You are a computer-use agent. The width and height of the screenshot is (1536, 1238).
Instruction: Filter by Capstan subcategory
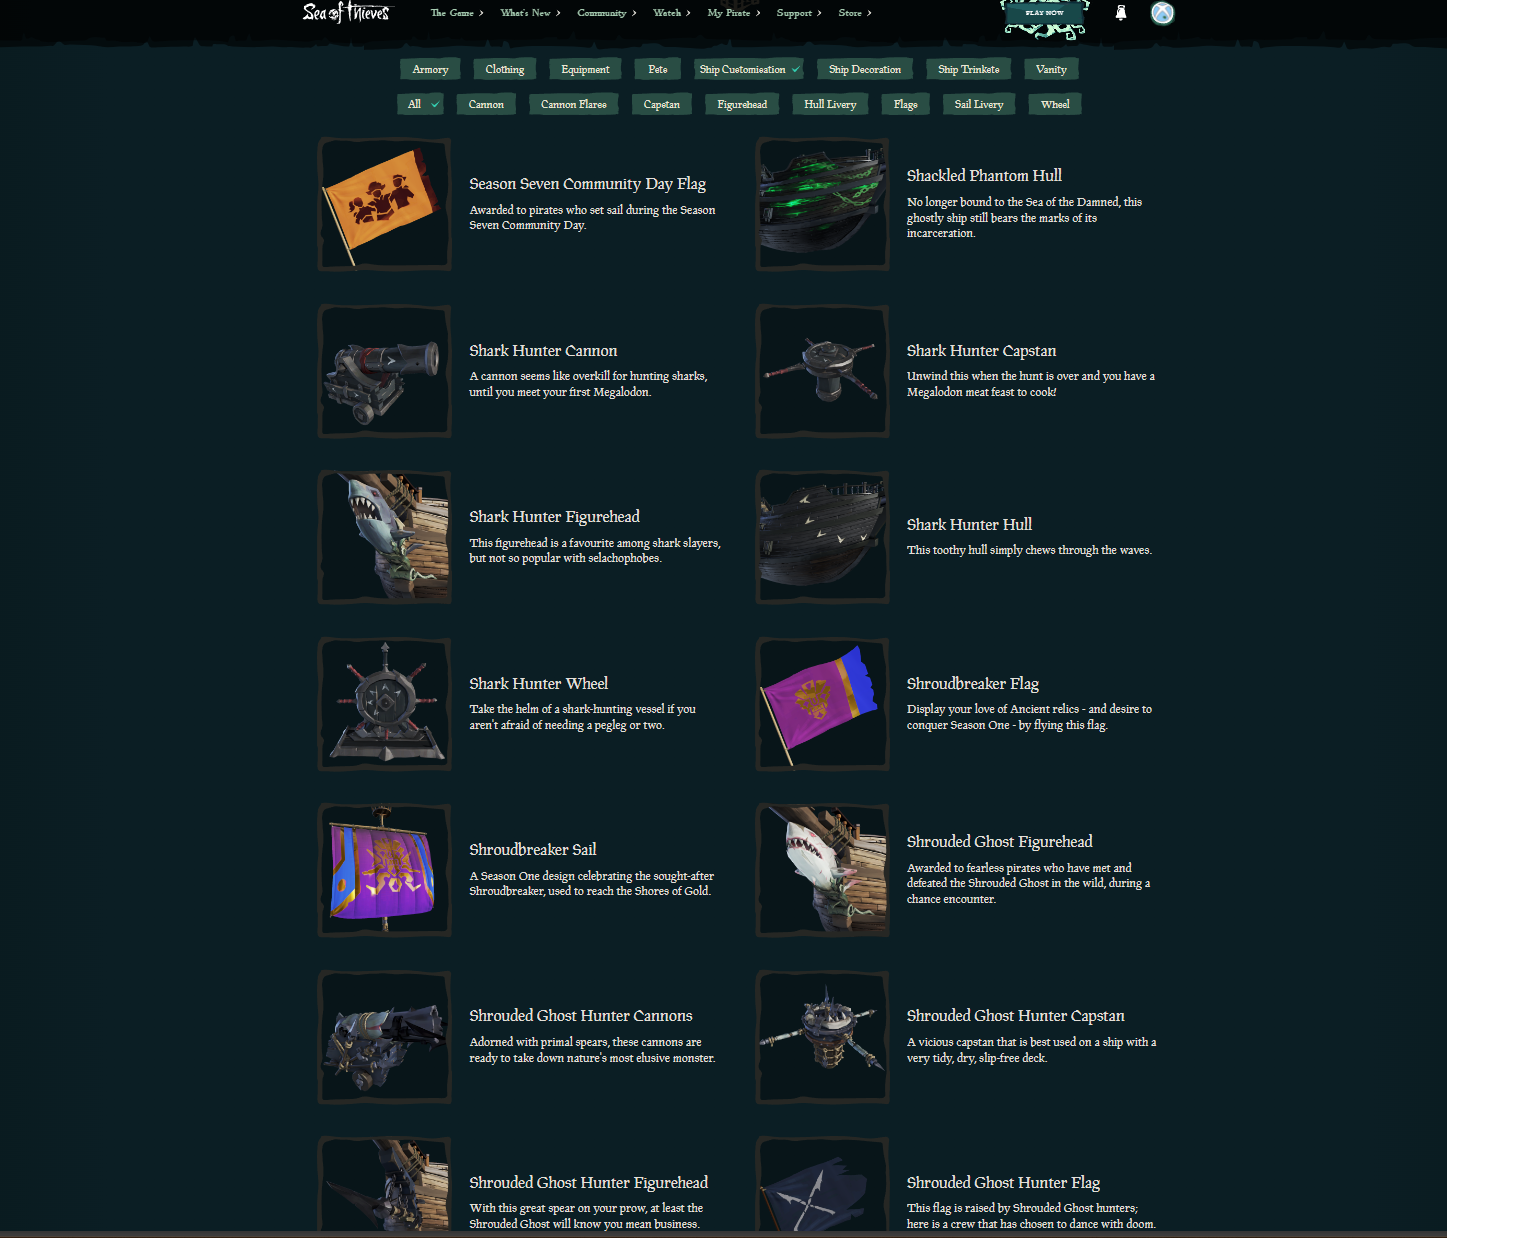point(661,104)
